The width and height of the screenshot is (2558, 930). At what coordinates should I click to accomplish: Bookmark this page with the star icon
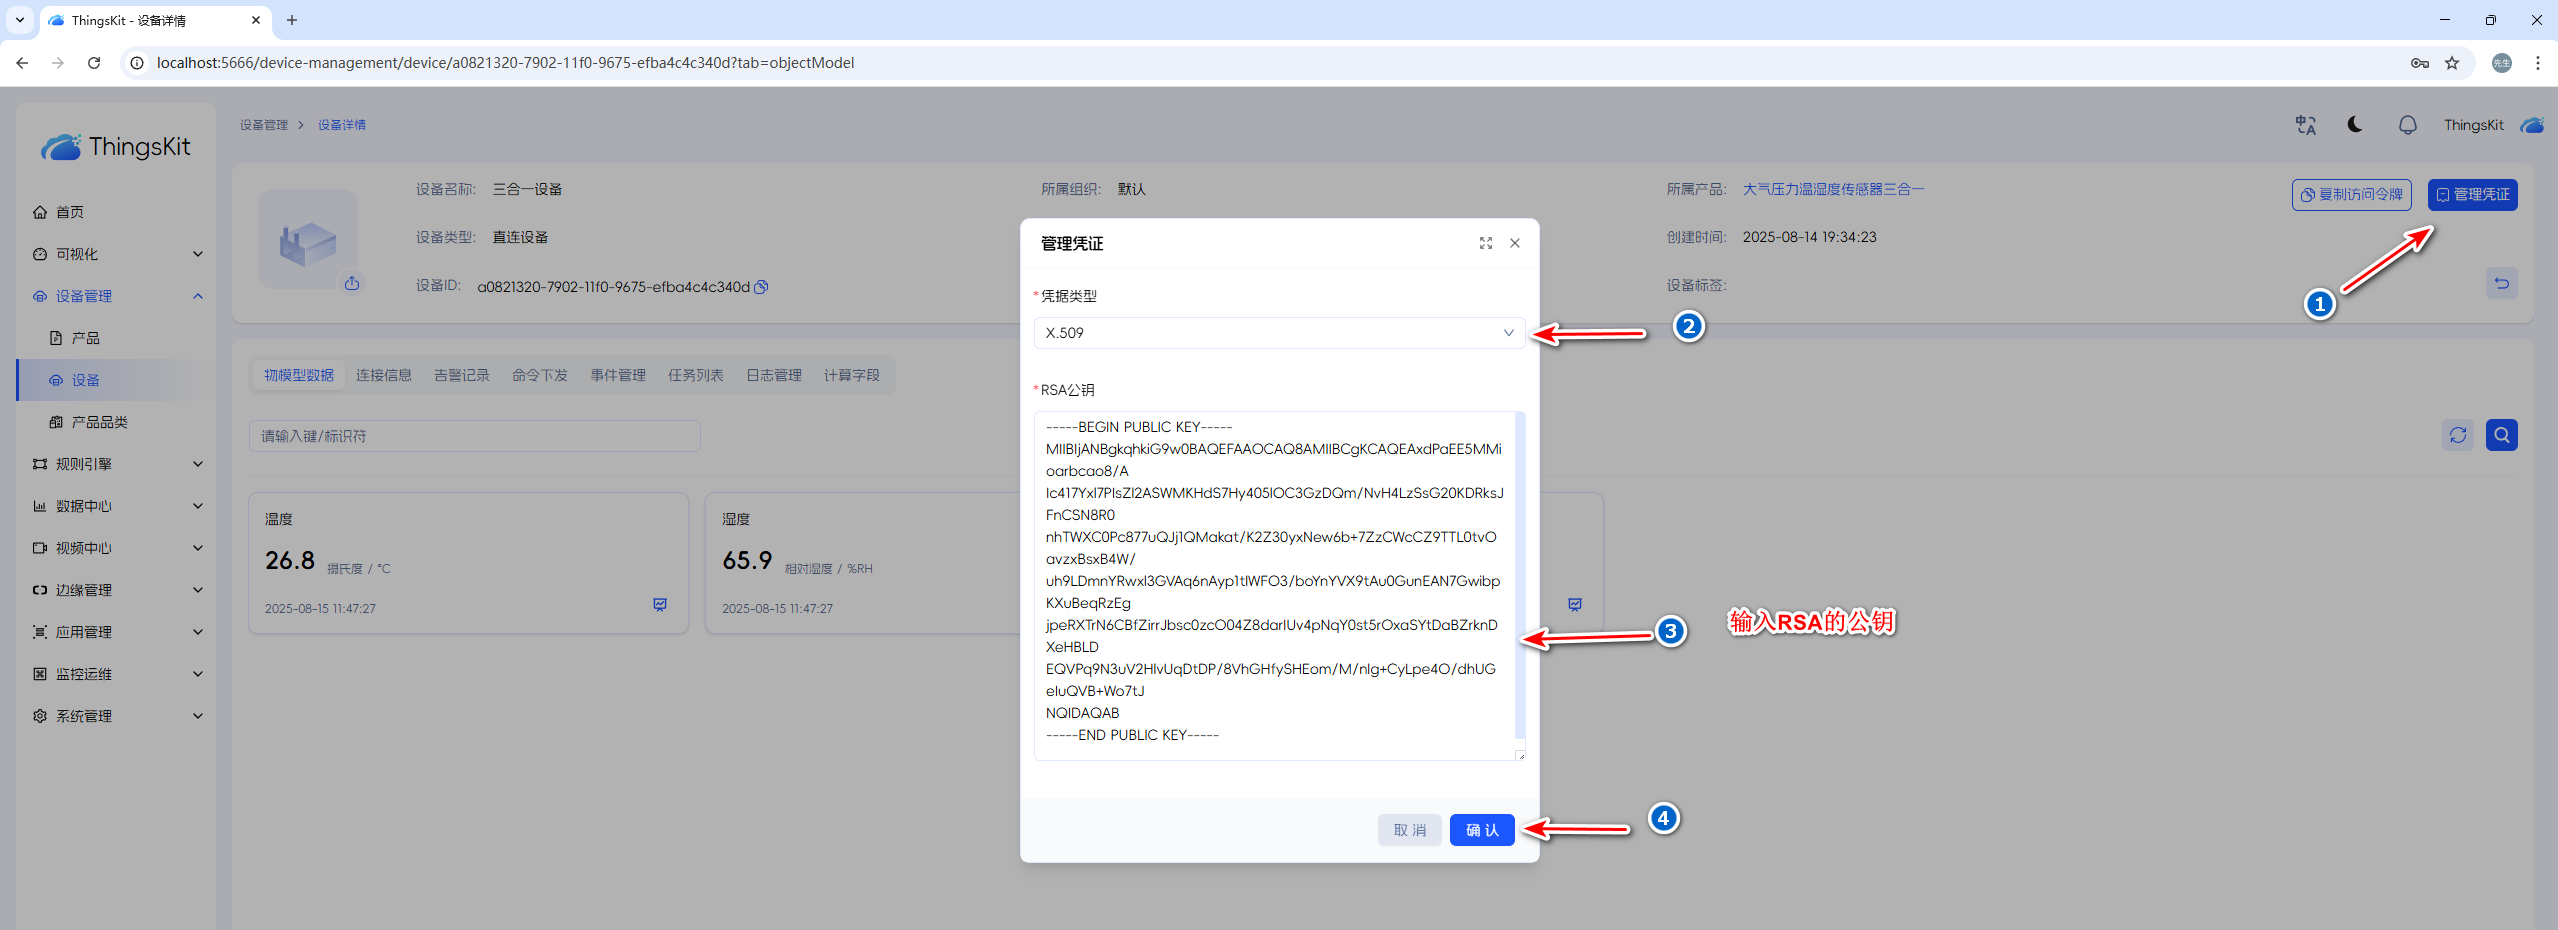(2451, 63)
